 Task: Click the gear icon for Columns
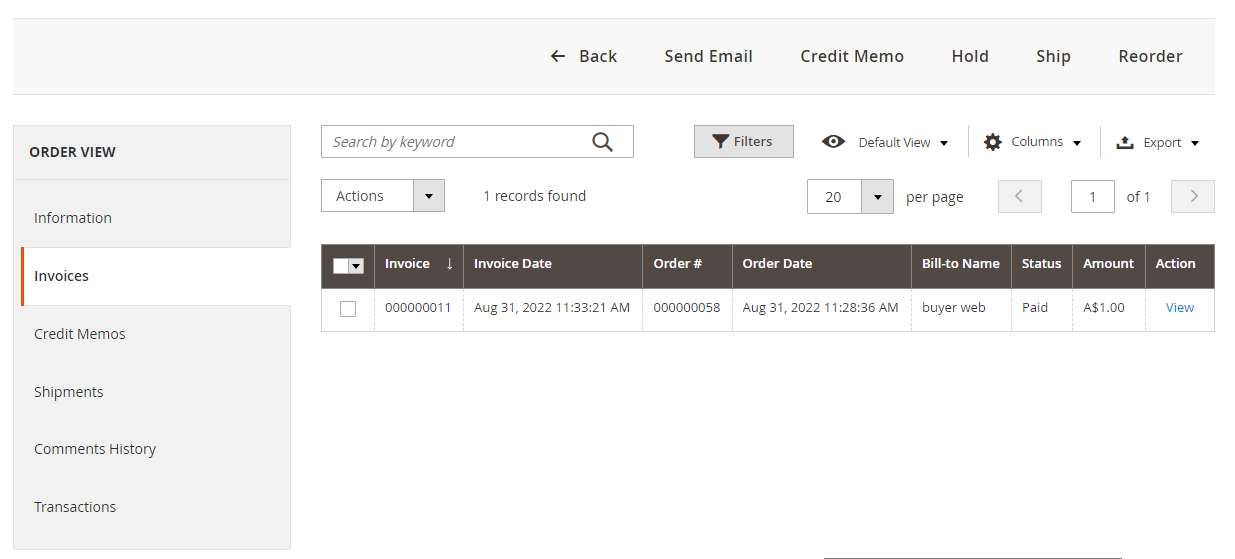pyautogui.click(x=992, y=142)
